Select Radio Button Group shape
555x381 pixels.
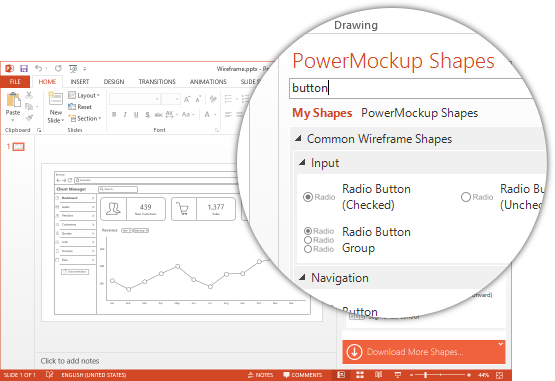(357, 240)
